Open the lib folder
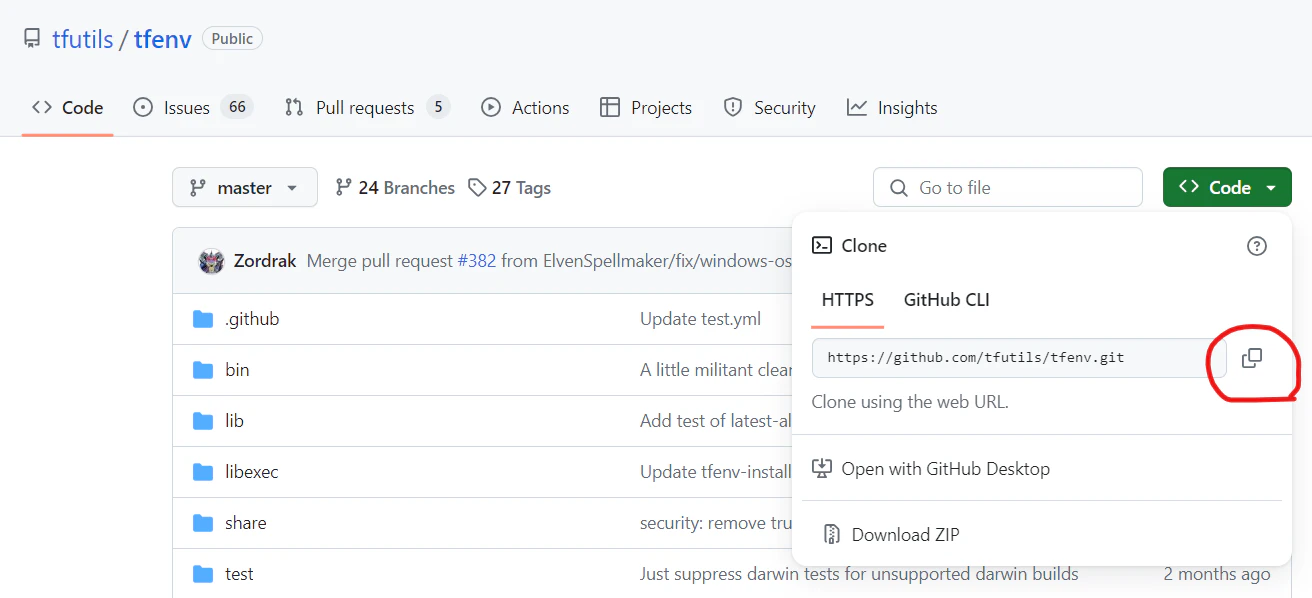Viewport: 1312px width, 598px height. (x=234, y=421)
